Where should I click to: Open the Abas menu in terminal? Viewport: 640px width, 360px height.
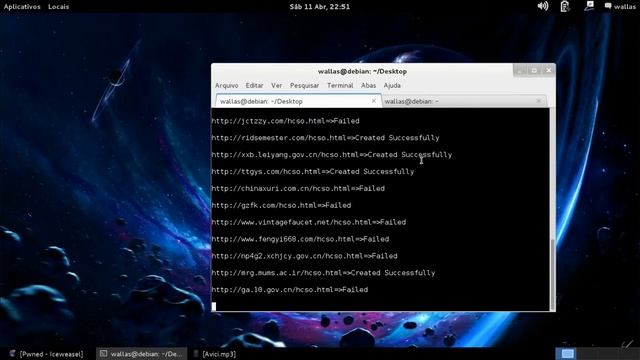click(368, 85)
